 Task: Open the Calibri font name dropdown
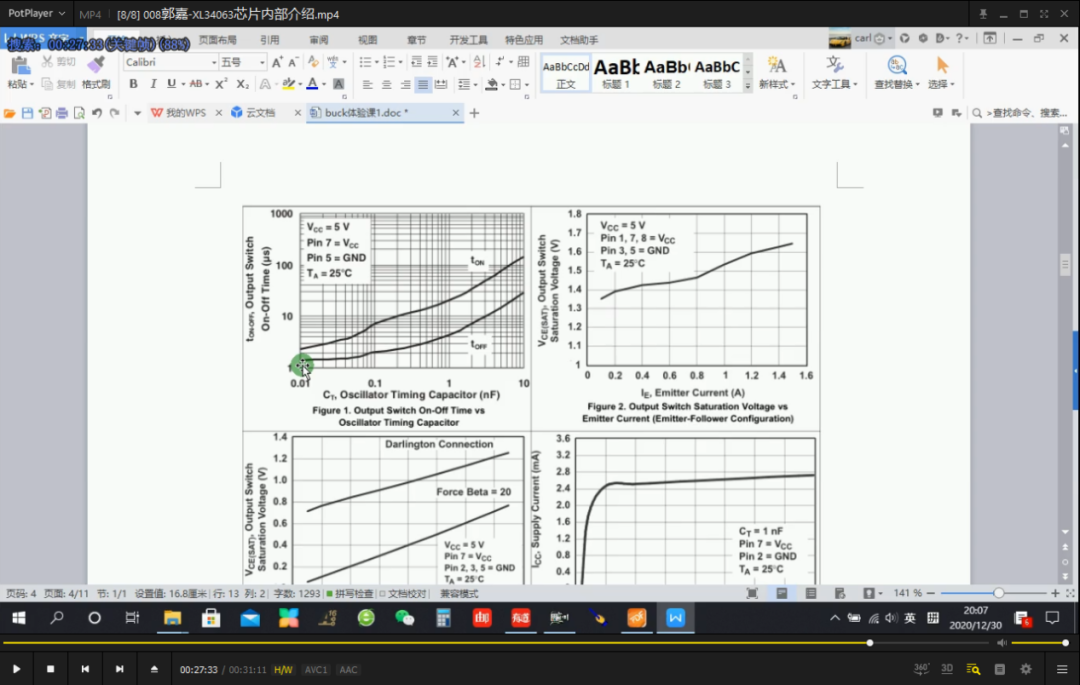(x=214, y=62)
